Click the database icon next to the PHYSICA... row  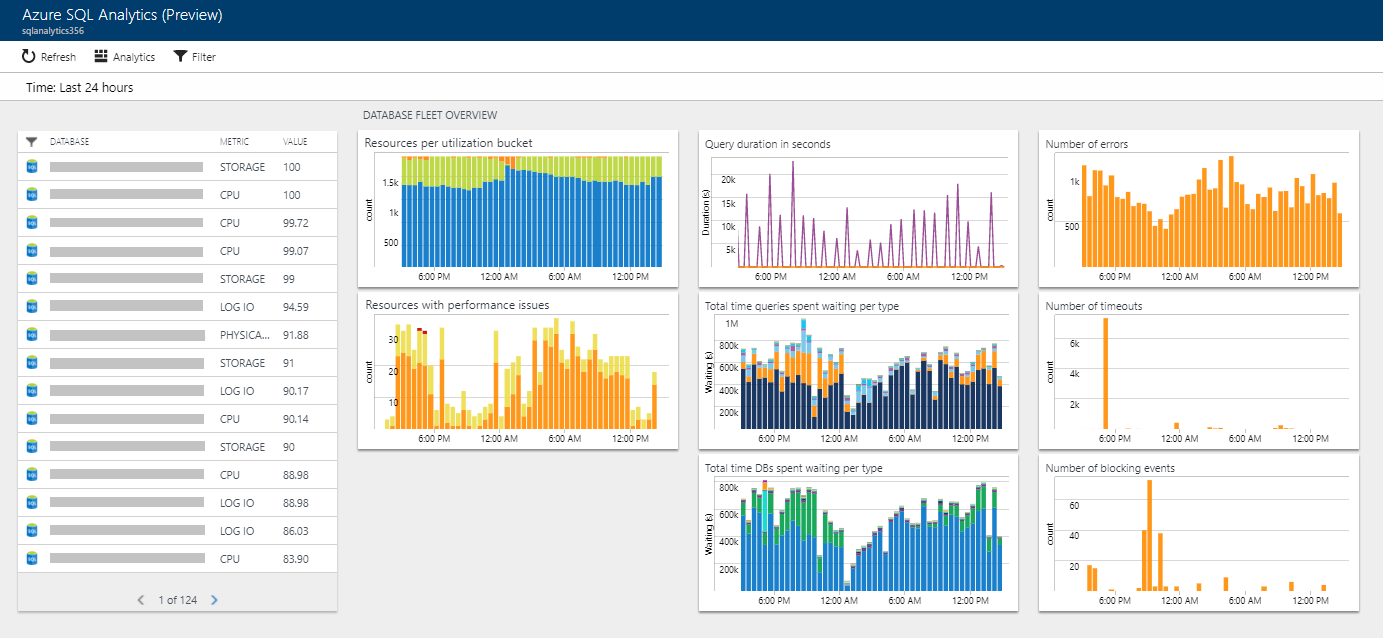[x=31, y=334]
